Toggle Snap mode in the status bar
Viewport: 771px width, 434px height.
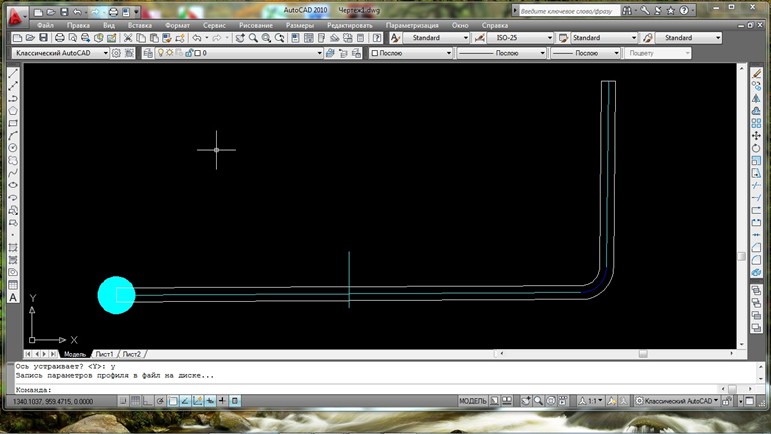[x=123, y=401]
